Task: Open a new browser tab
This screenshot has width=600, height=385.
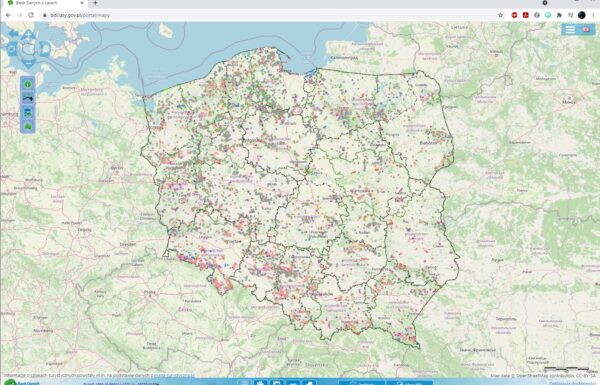Action: 95,3
